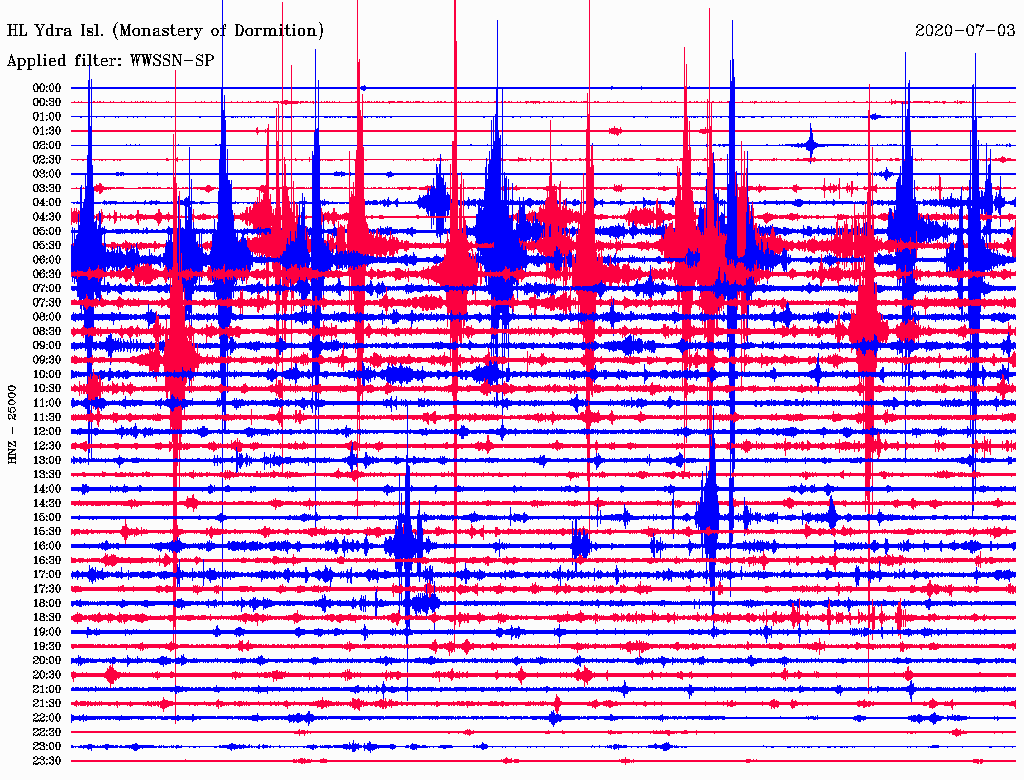Select the 17:30 time label

pyautogui.click(x=47, y=589)
